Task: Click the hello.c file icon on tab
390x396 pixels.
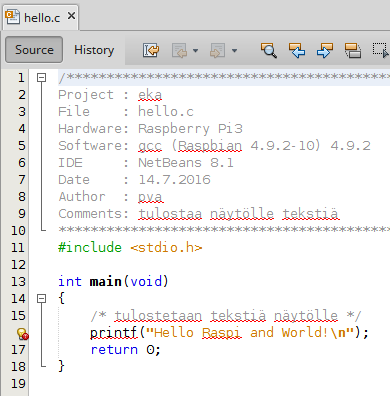Action: 12,17
